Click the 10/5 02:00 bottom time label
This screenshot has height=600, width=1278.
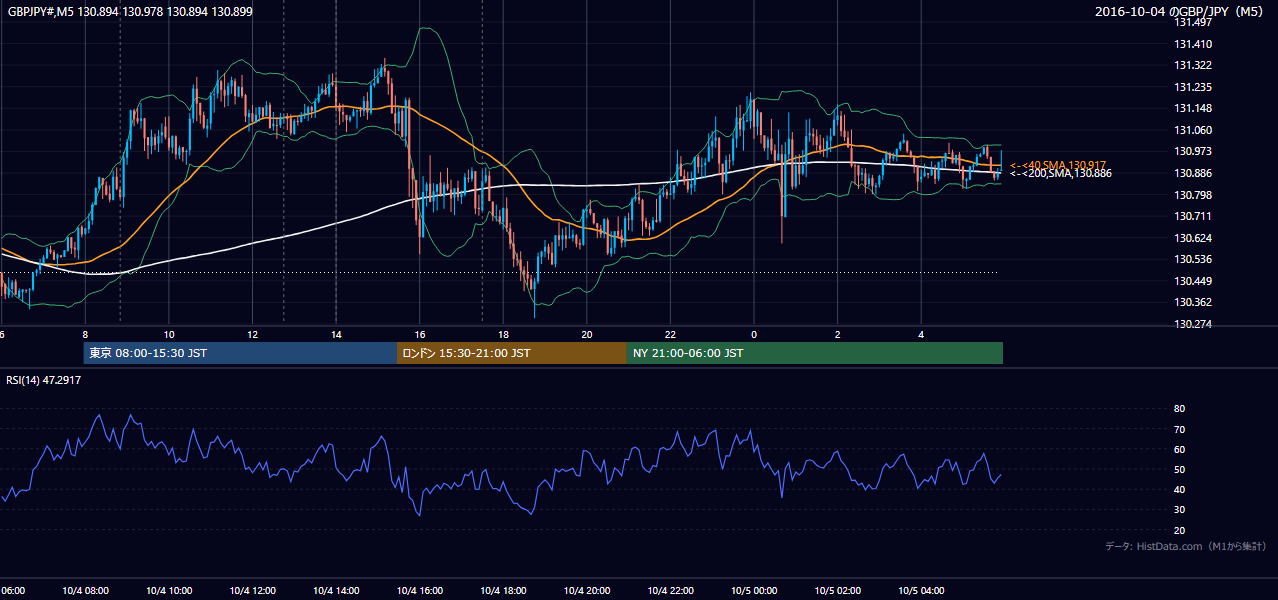point(837,590)
